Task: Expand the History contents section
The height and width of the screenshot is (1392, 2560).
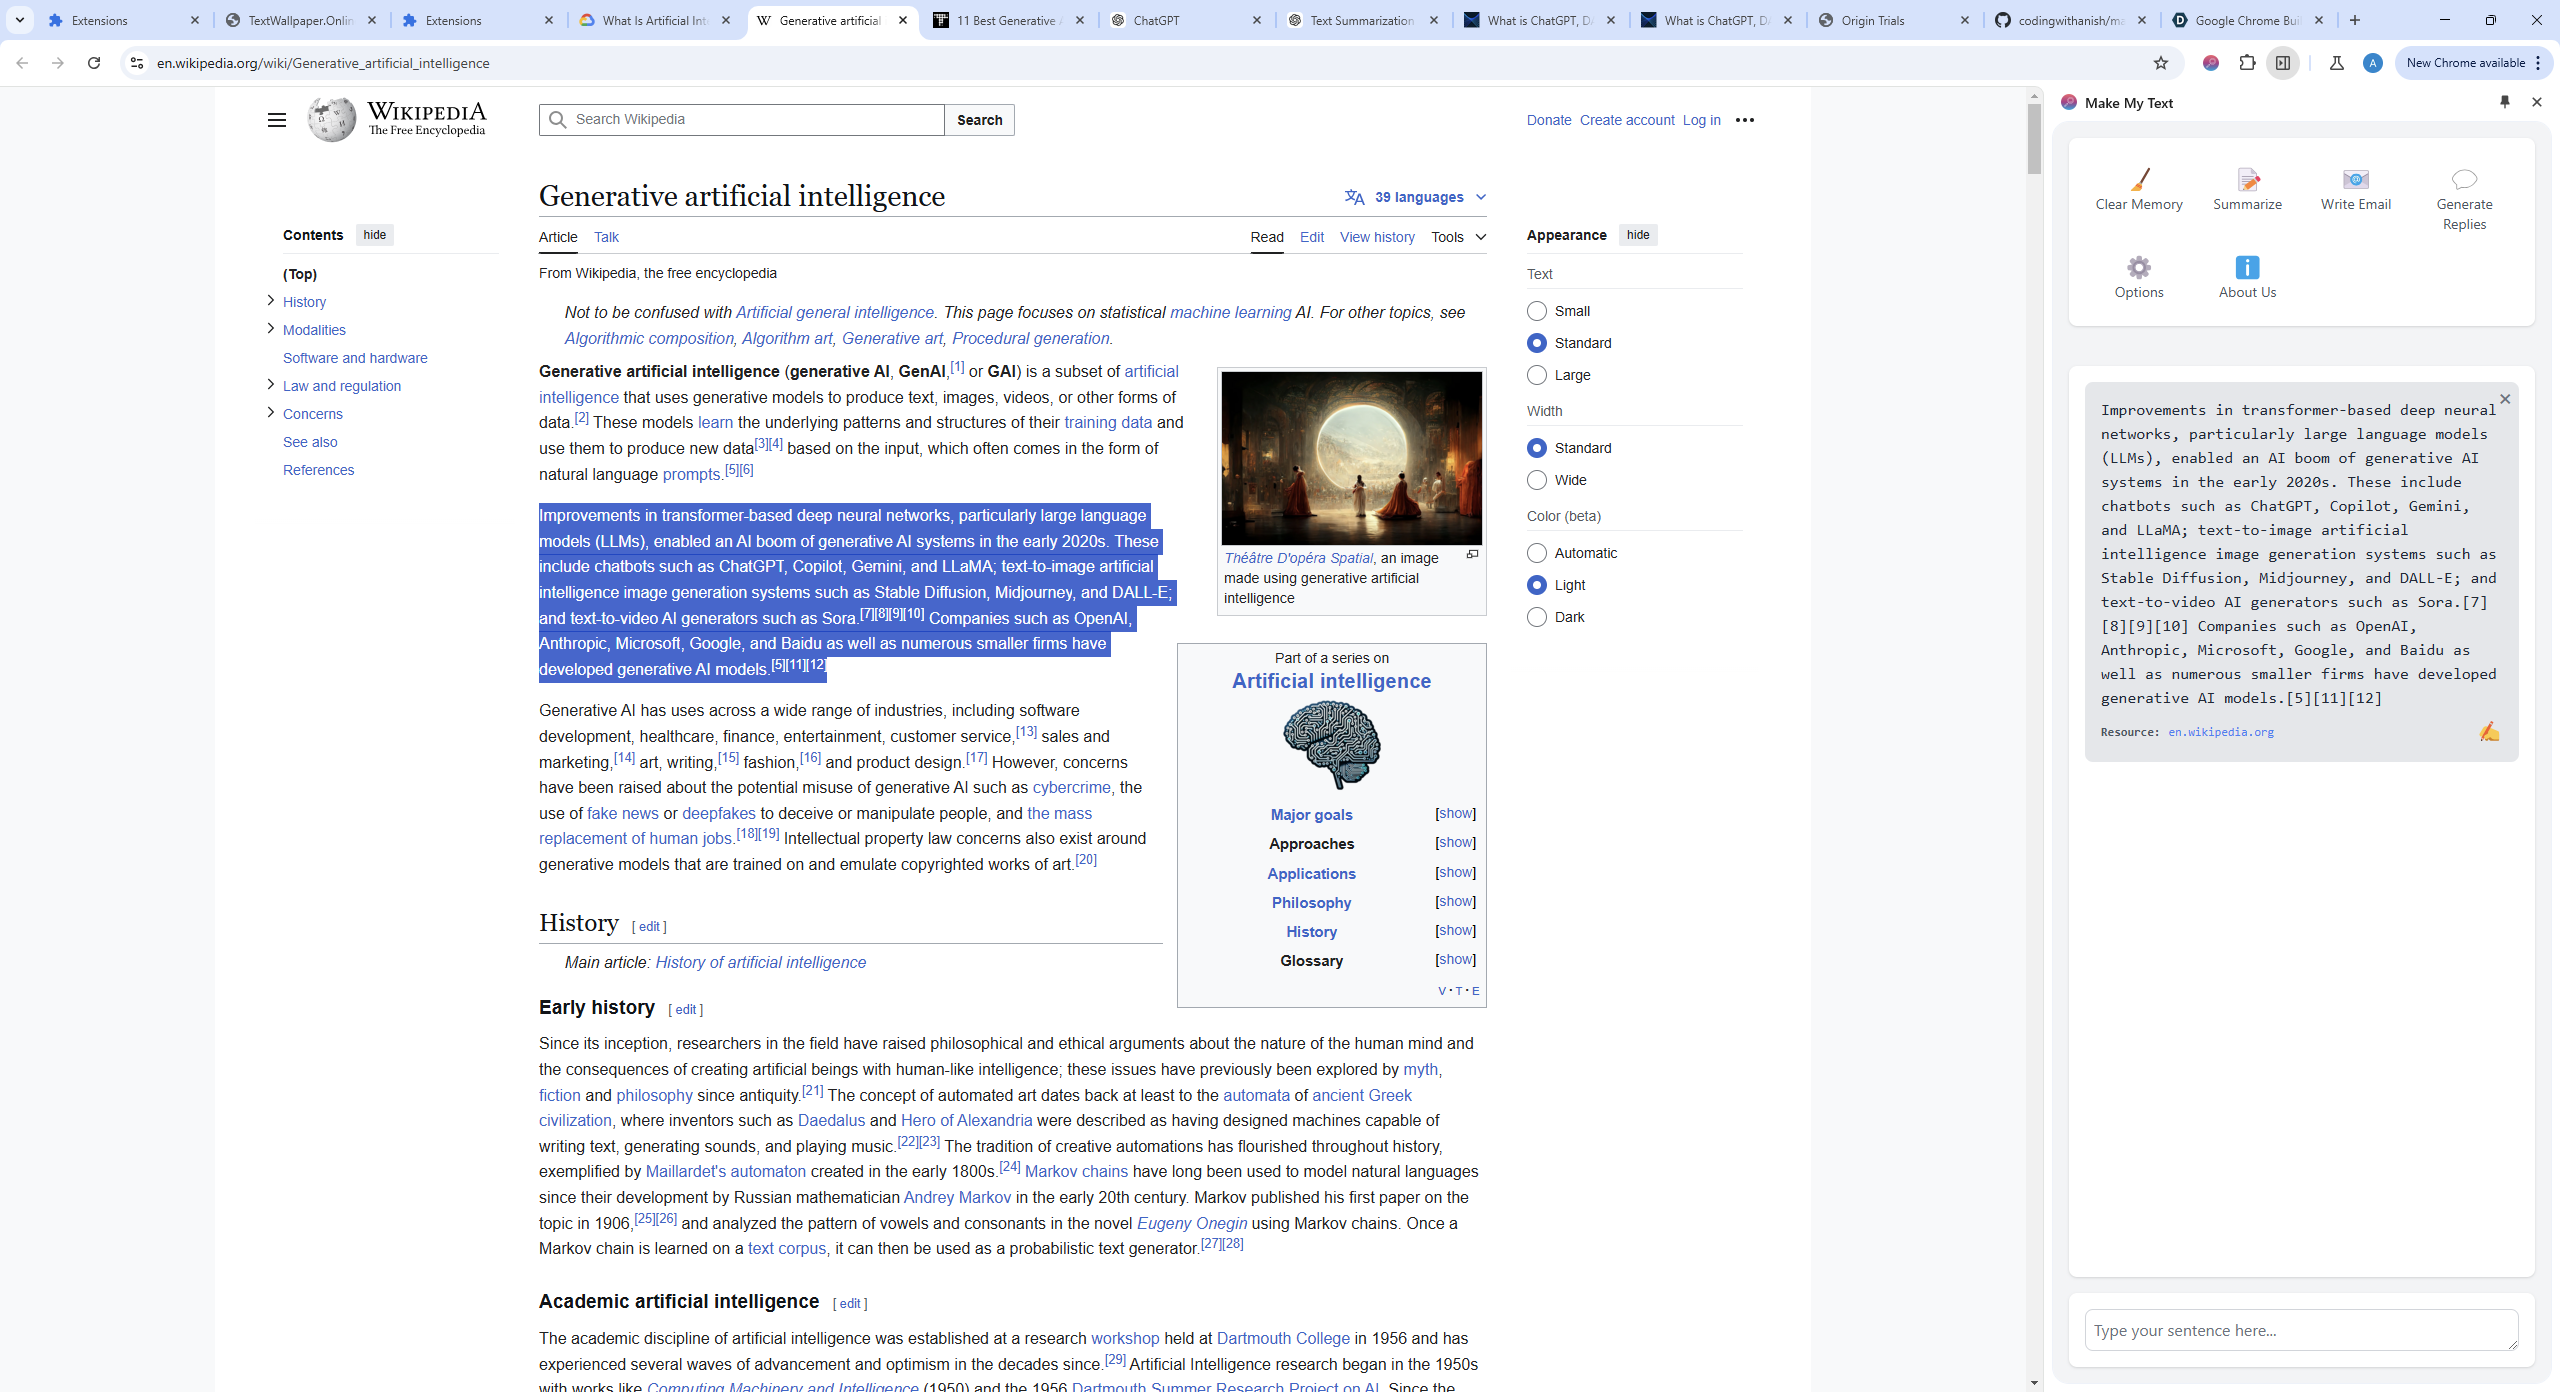Action: 271,301
